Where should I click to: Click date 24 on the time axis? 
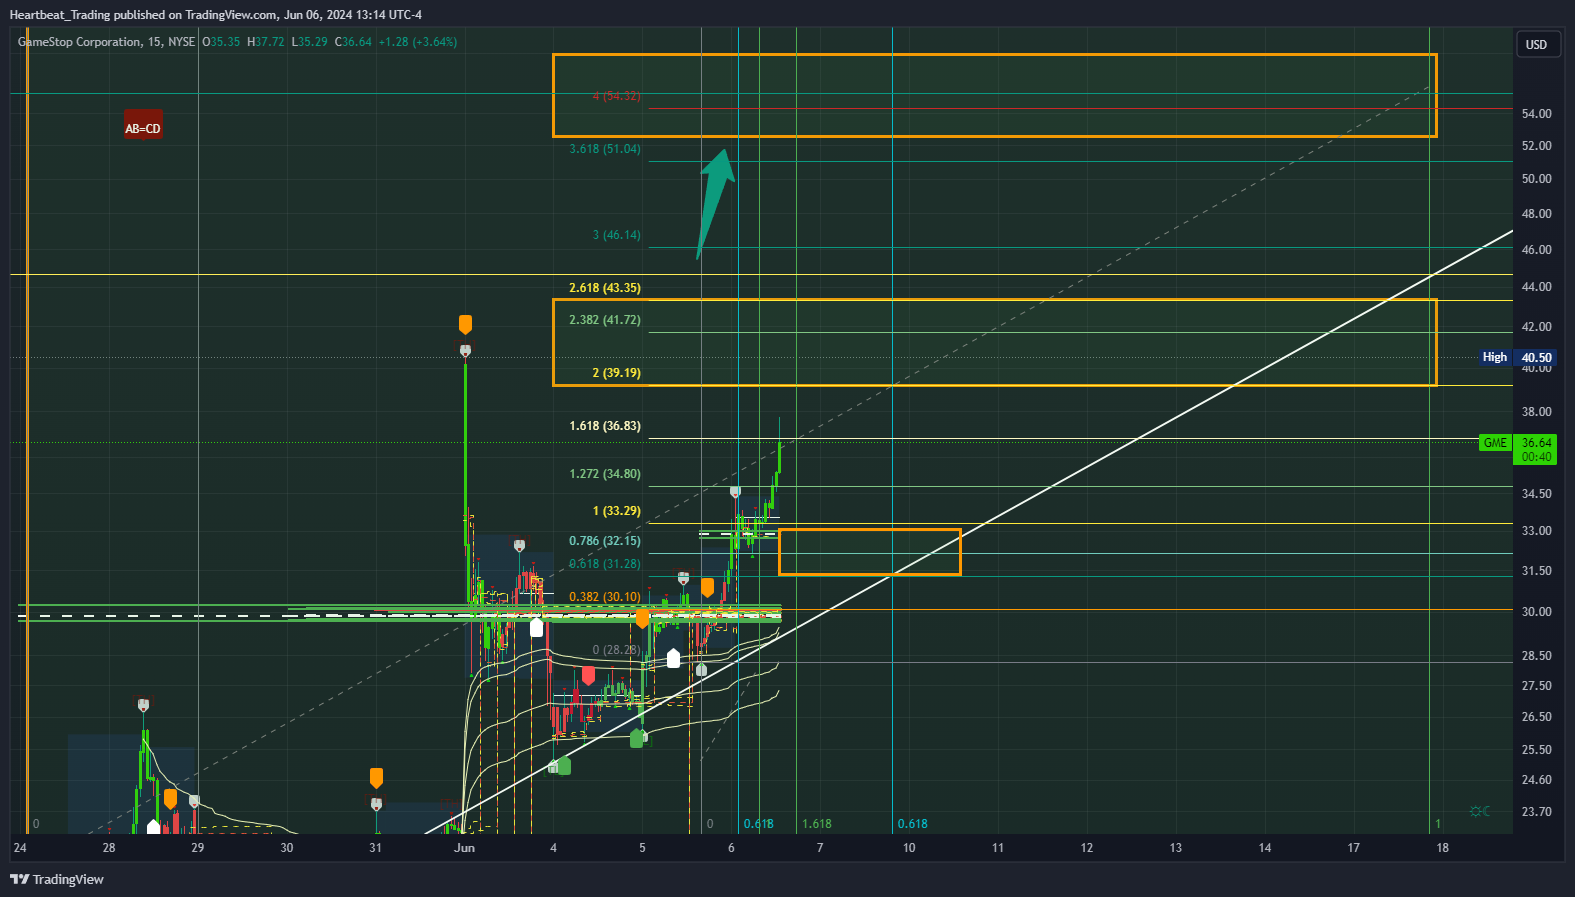click(x=20, y=848)
